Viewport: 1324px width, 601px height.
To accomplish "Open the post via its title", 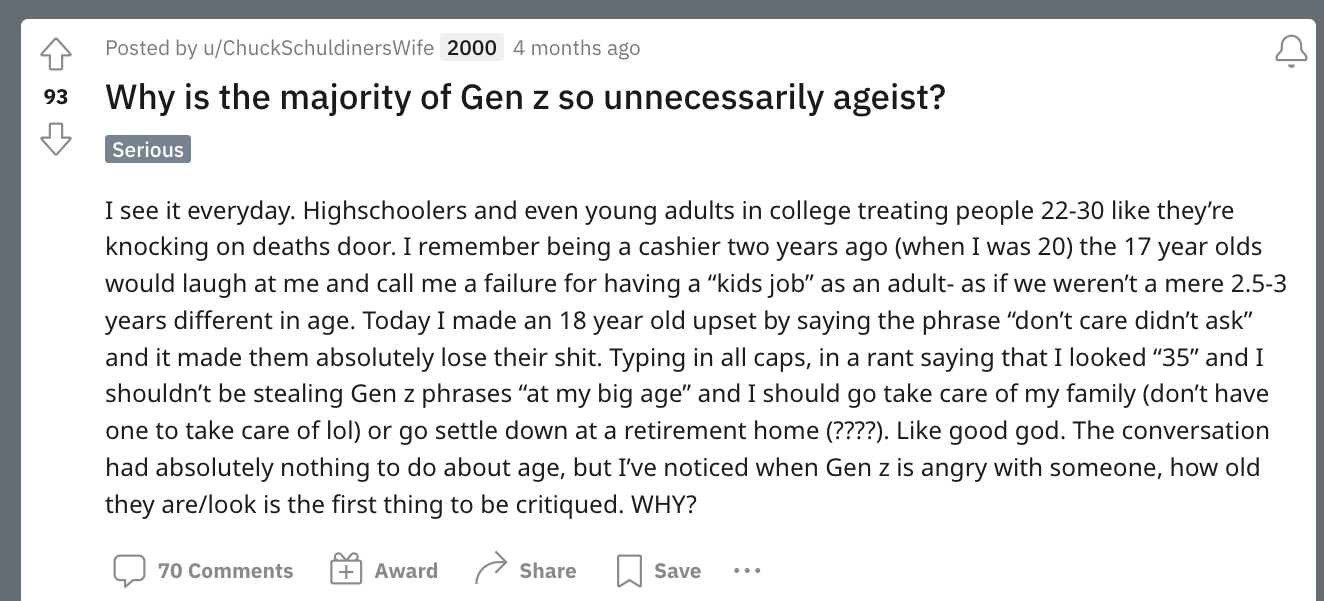I will 525,98.
